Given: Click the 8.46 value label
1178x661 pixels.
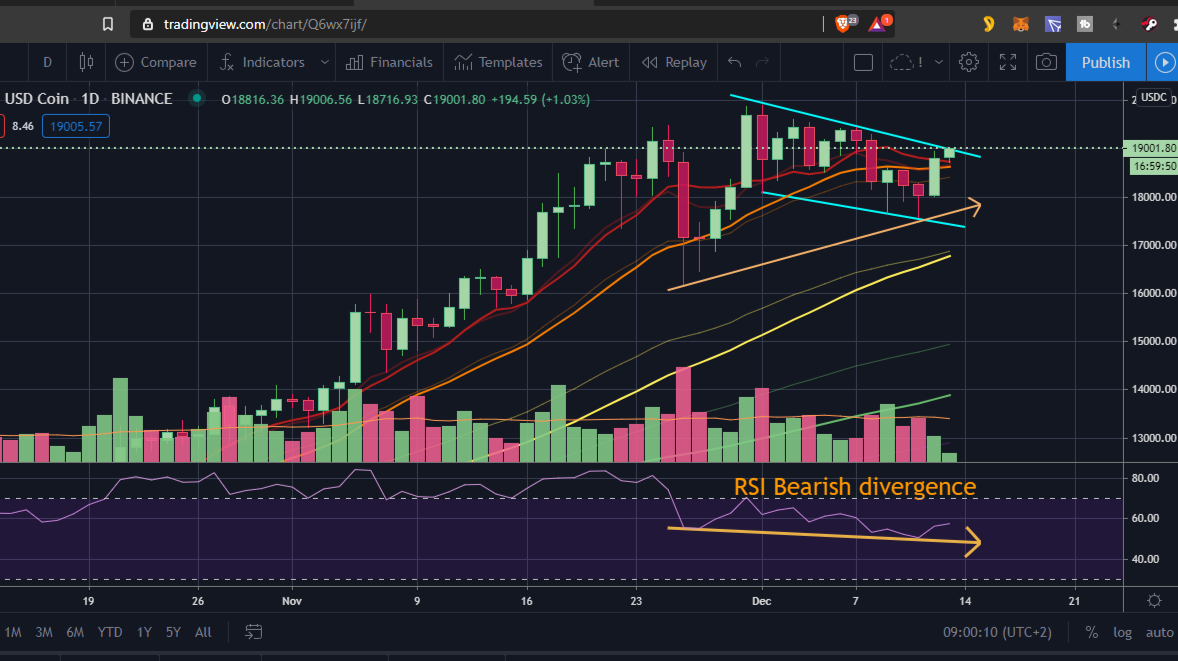Looking at the screenshot, I should (x=23, y=126).
